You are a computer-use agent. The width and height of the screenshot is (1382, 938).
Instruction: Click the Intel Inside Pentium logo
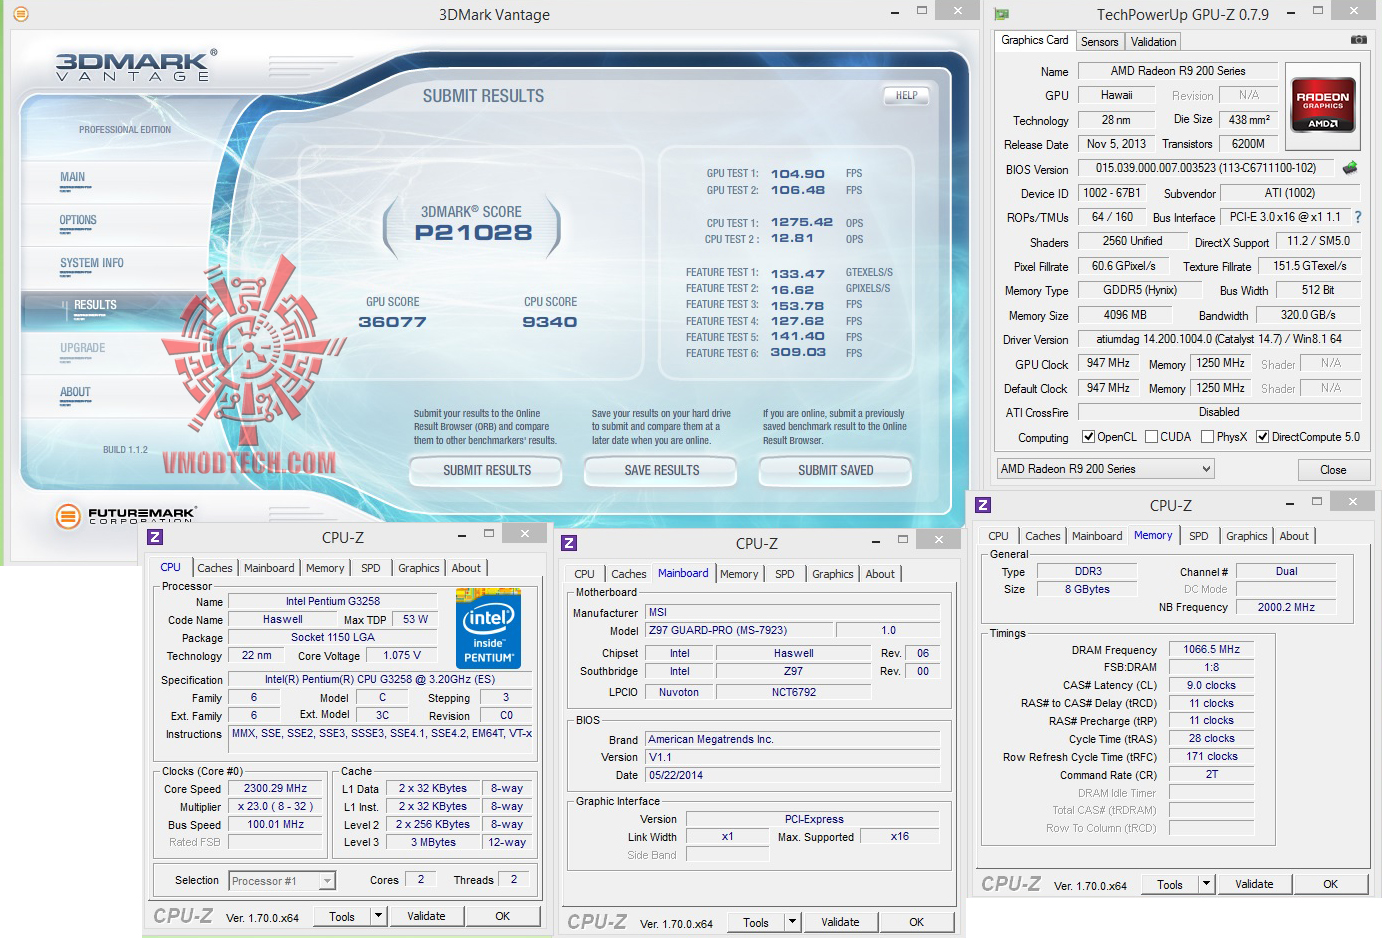(488, 629)
